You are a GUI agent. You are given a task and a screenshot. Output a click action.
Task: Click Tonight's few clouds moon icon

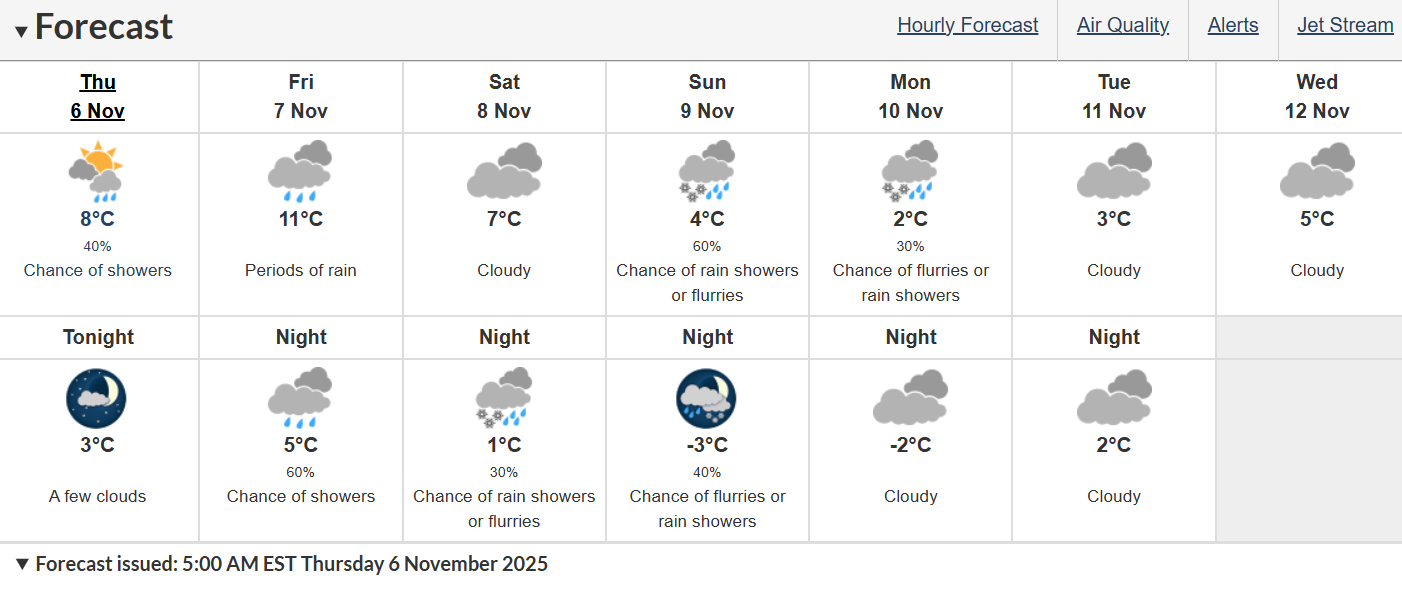pos(97,398)
